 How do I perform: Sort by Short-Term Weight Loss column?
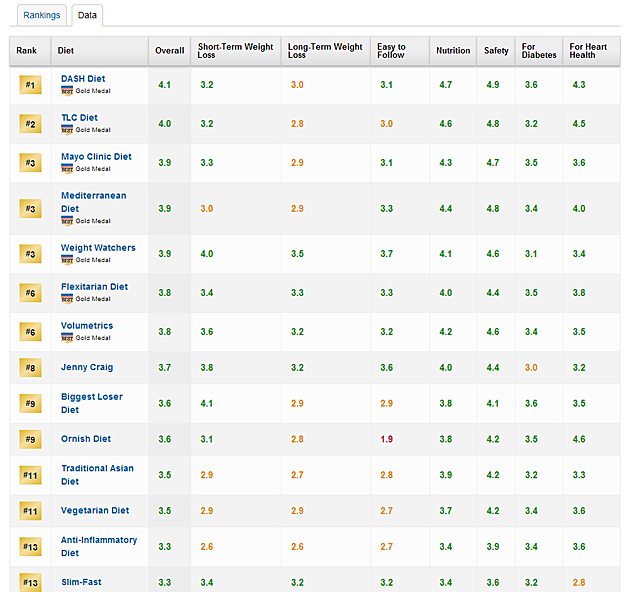click(234, 51)
